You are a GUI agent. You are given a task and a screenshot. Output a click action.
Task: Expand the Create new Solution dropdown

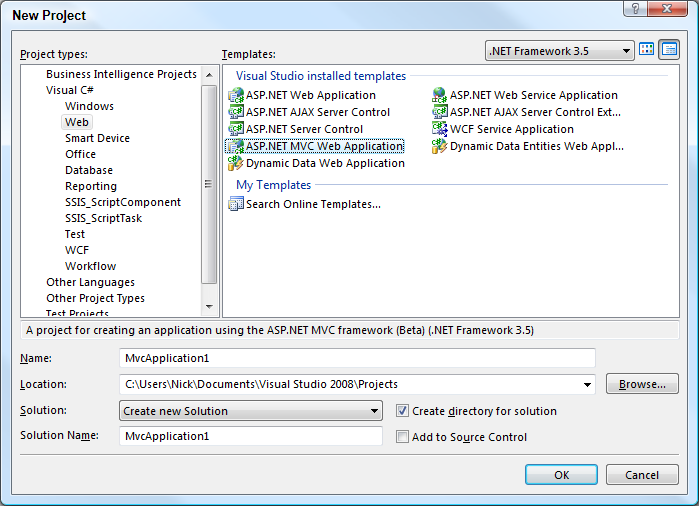coord(374,411)
